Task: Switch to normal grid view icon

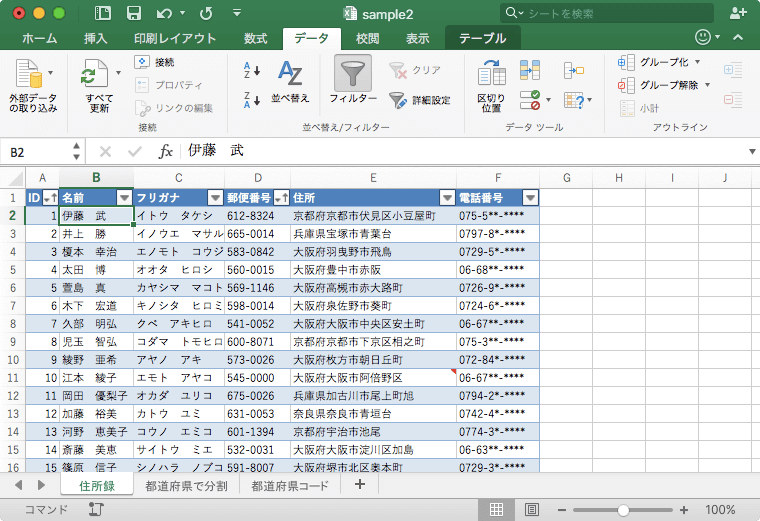Action: pos(496,509)
